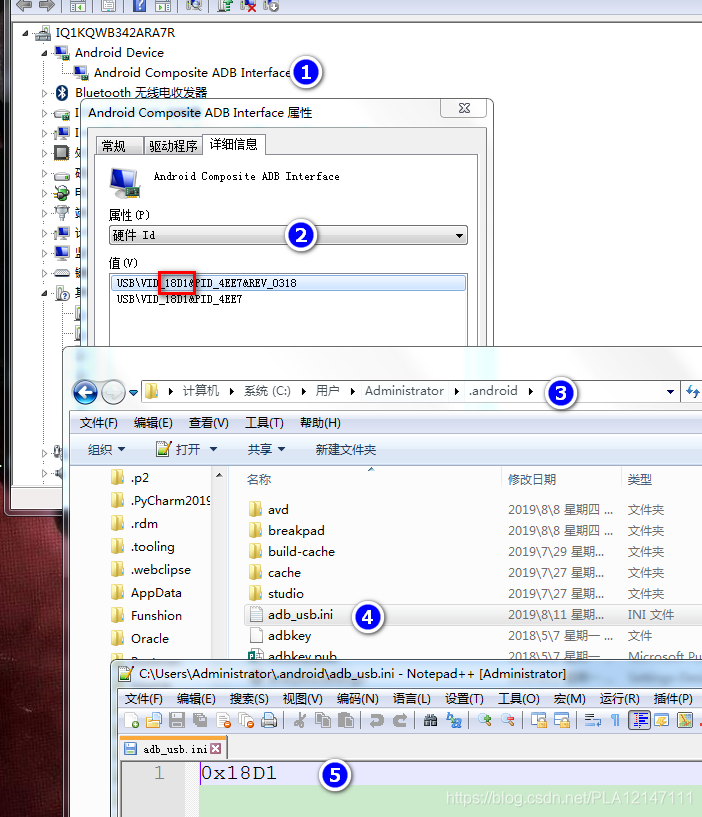The width and height of the screenshot is (702, 817).
Task: Click the Zoom In magnifier icon
Action: click(x=485, y=721)
